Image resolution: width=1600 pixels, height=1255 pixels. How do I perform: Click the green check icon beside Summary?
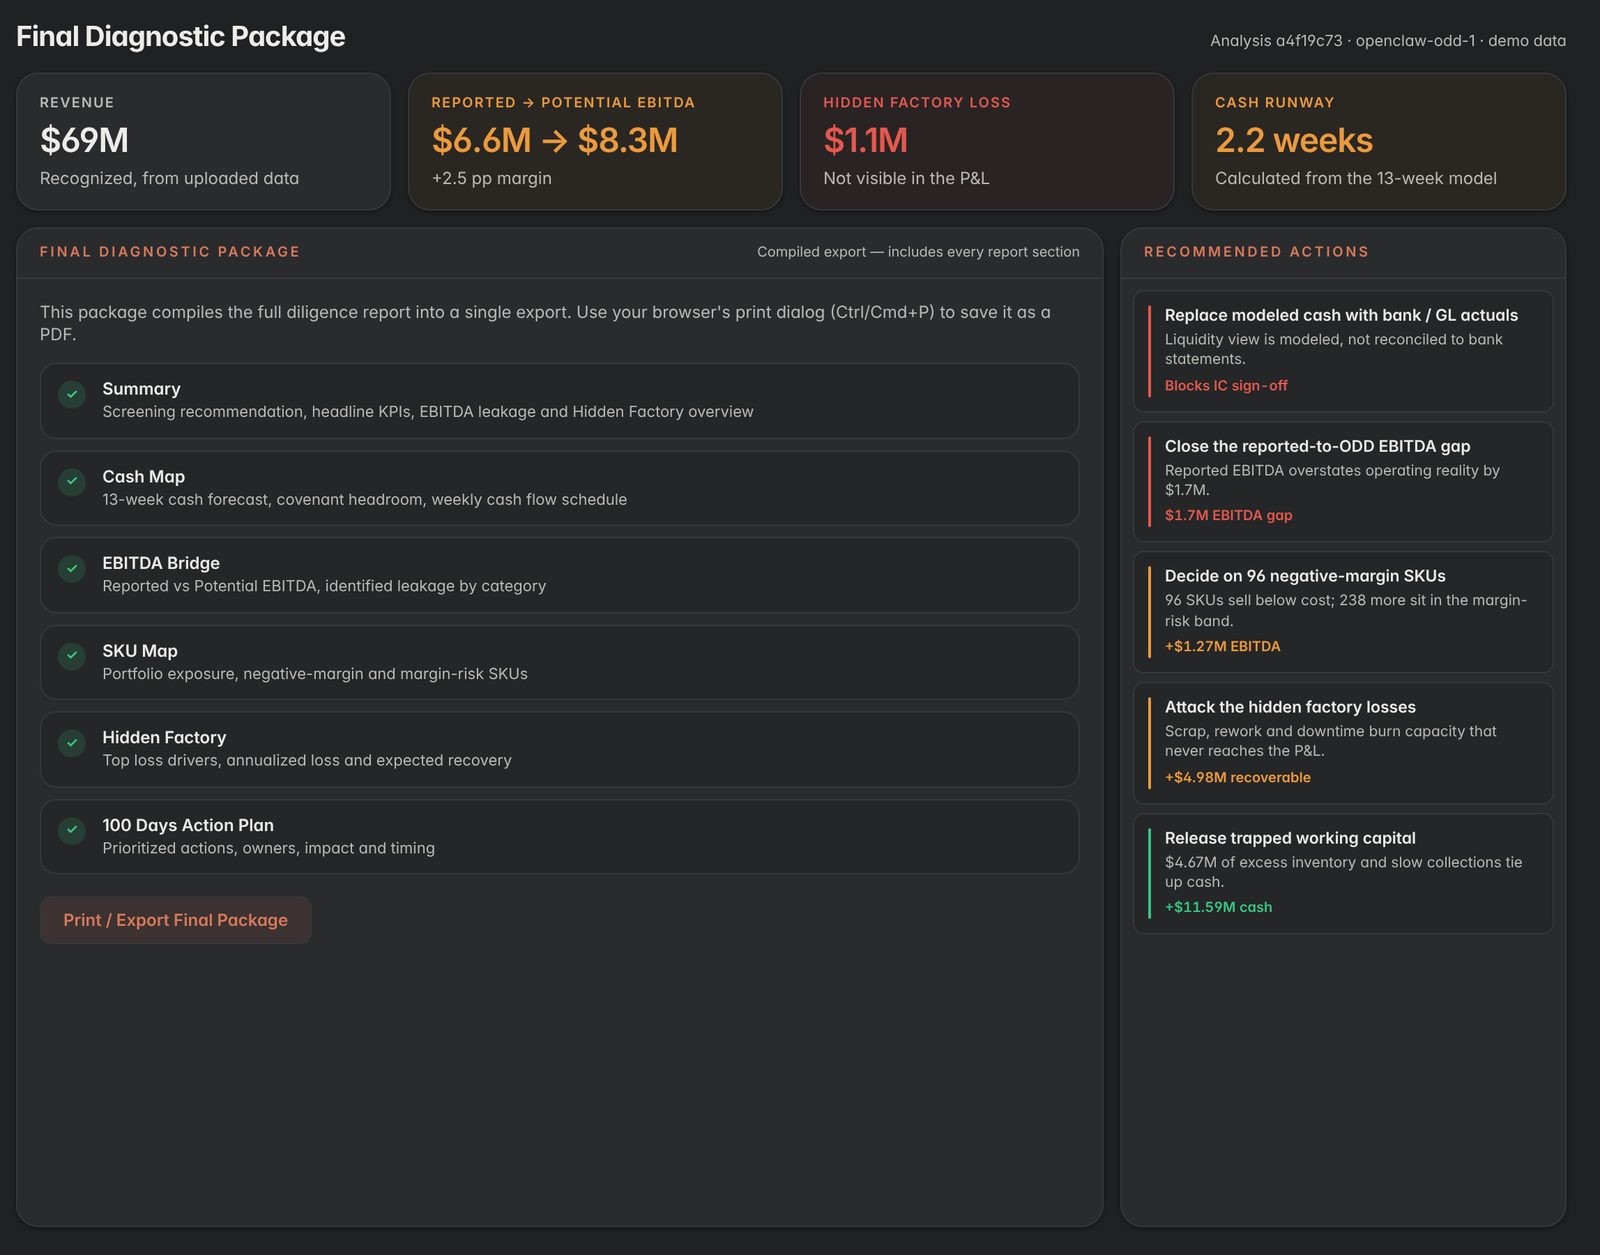coord(72,394)
